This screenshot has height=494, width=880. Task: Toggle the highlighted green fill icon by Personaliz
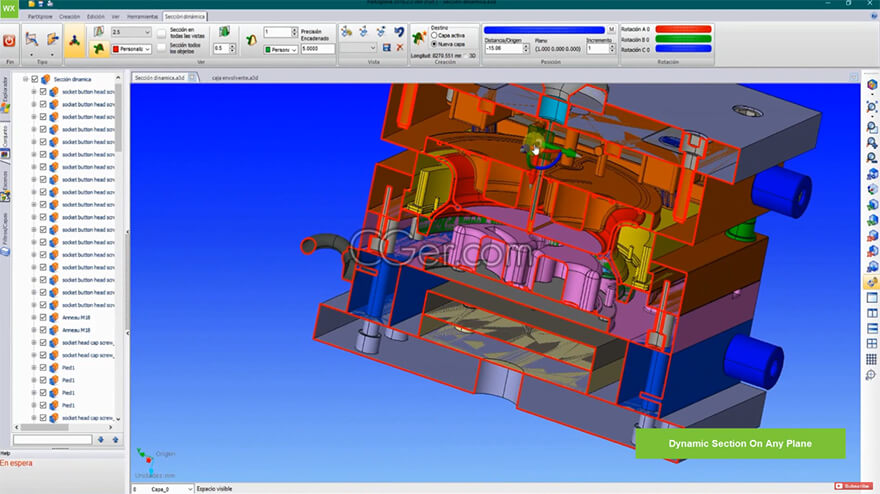pyautogui.click(x=99, y=49)
